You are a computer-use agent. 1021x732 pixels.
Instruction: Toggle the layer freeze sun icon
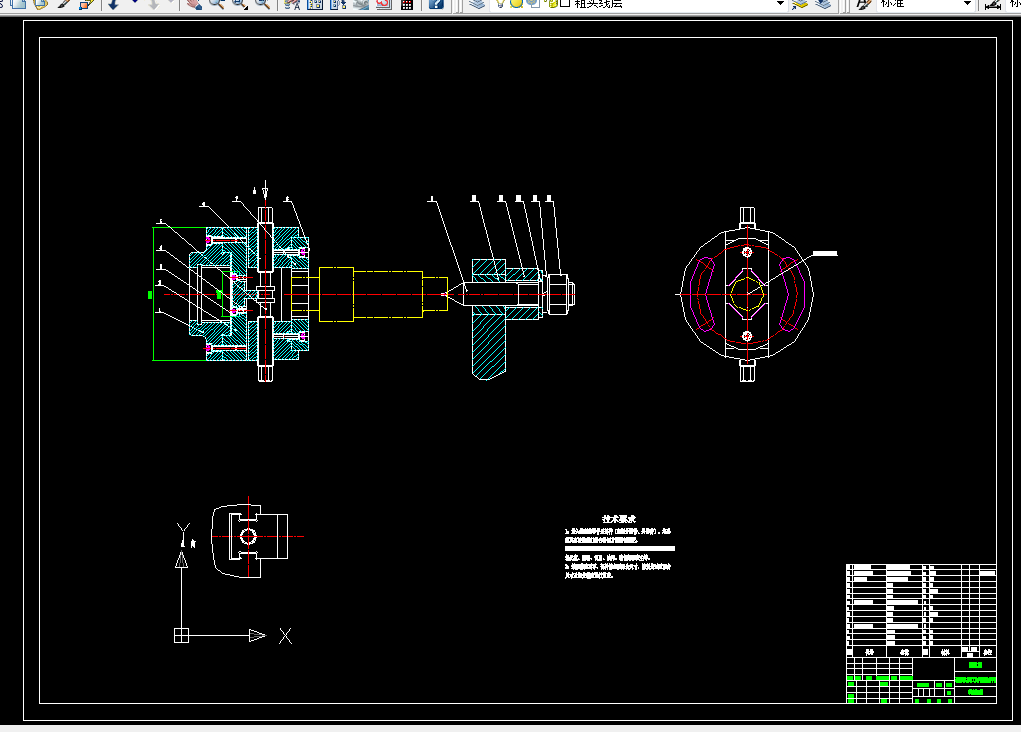pos(516,3)
